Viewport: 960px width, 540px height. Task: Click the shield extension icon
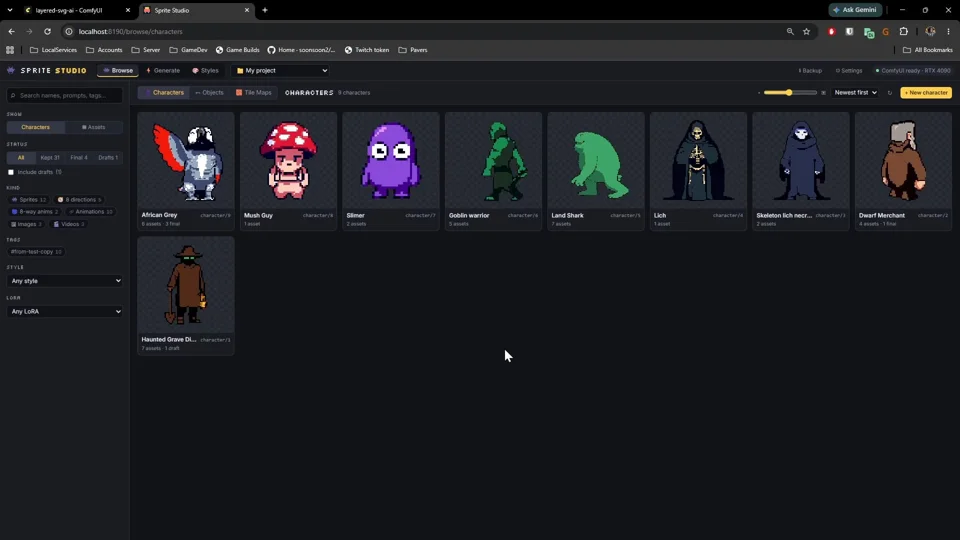click(849, 31)
